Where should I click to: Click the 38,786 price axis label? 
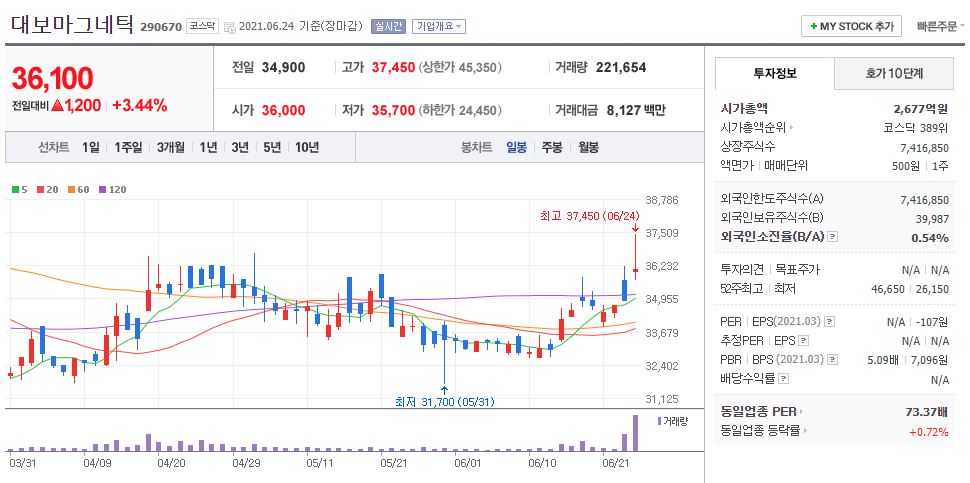pyautogui.click(x=661, y=200)
